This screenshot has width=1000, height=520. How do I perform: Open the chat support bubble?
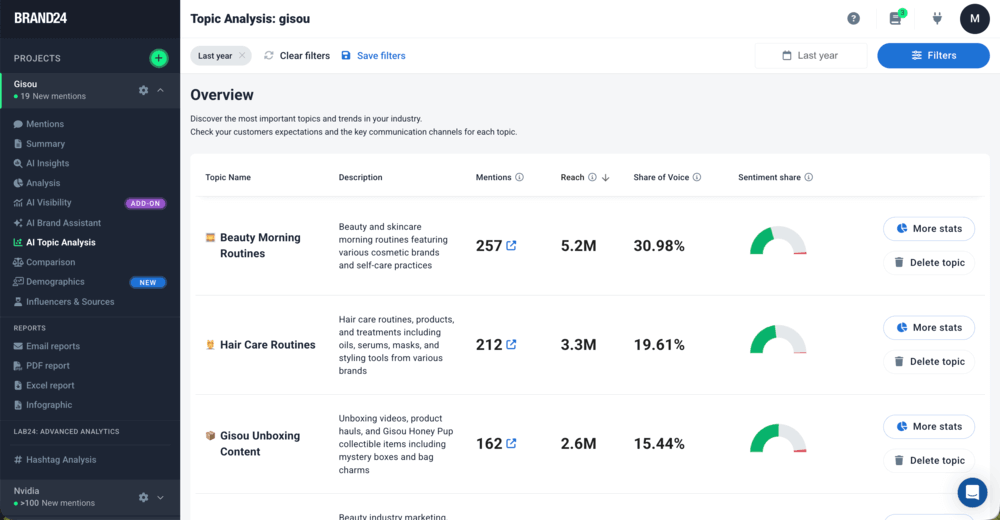click(971, 492)
